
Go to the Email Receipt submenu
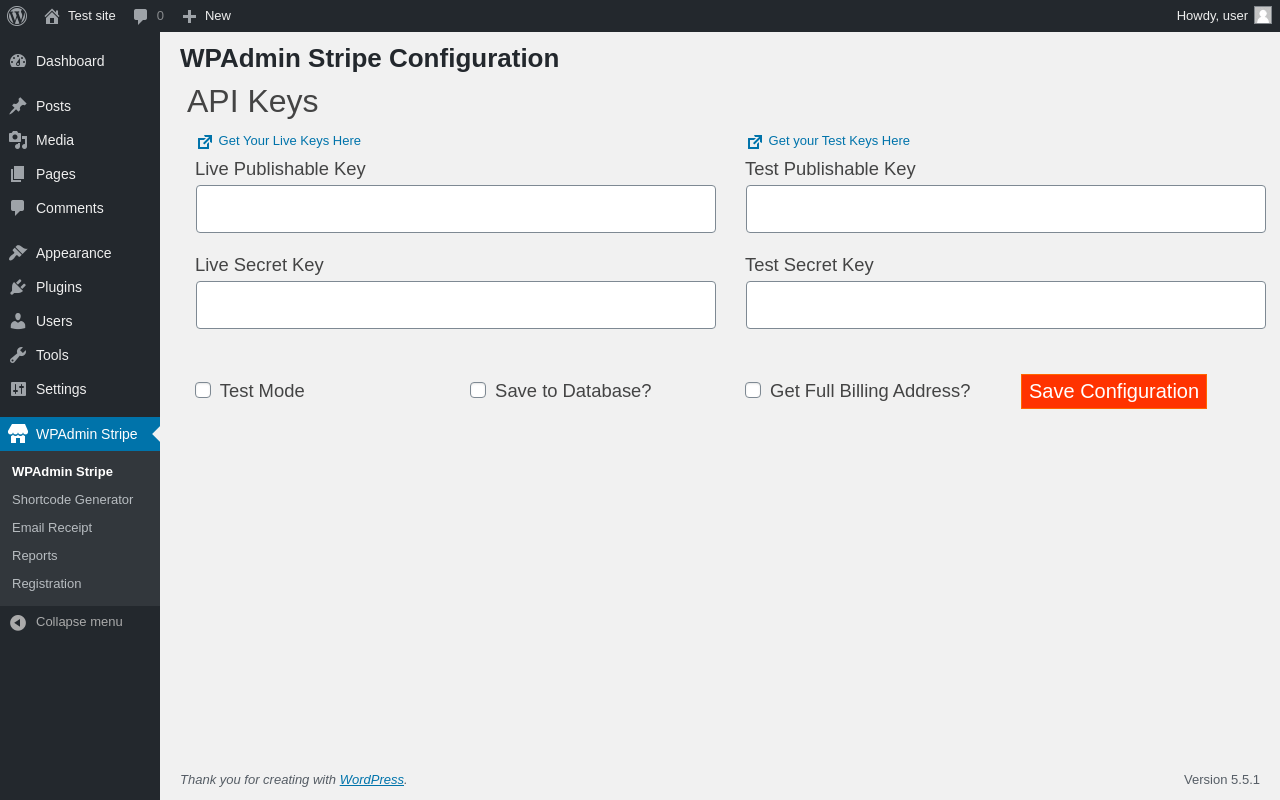(x=52, y=527)
